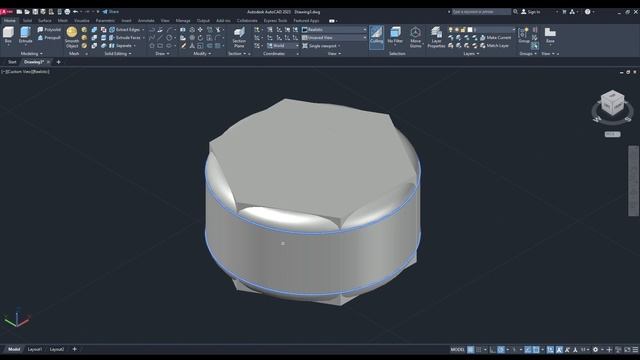Click the search keyword input field
Viewport: 640px width, 360px height.
pos(481,12)
